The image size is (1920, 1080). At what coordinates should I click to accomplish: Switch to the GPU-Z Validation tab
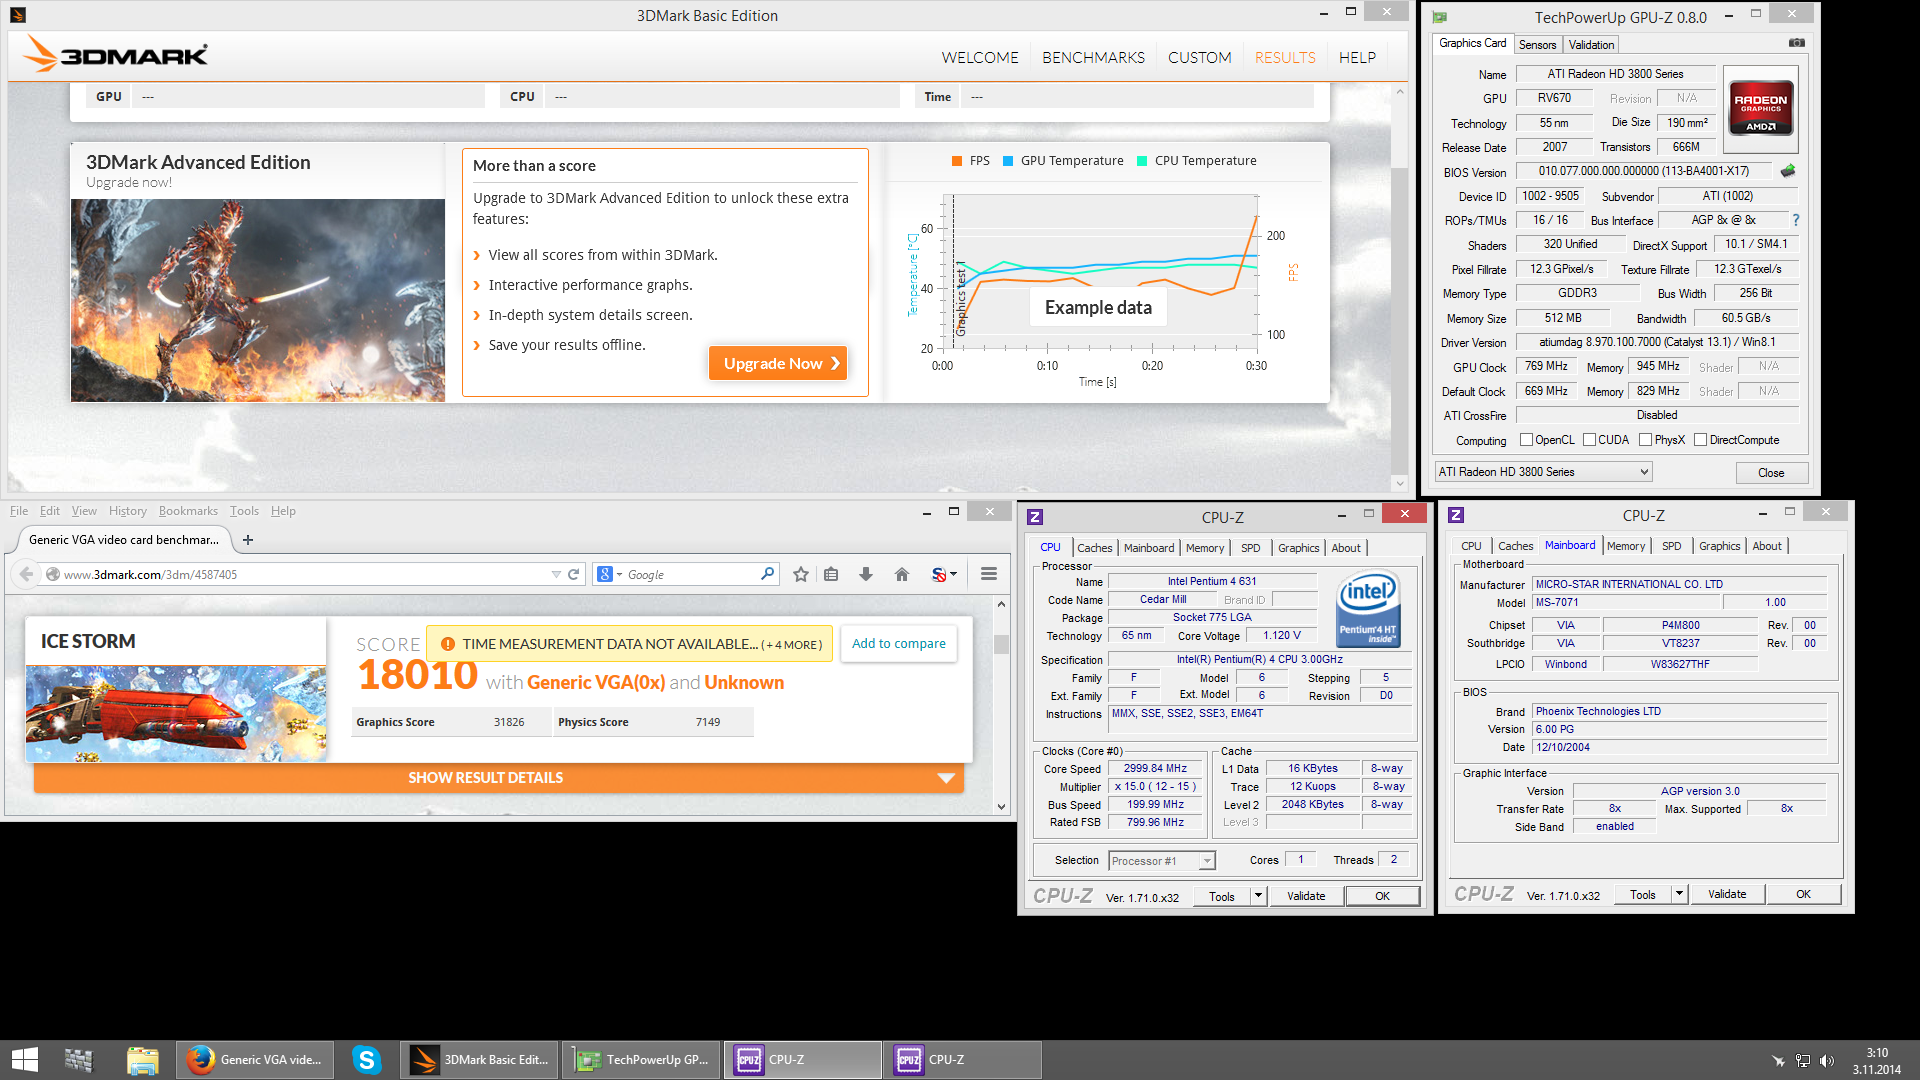tap(1591, 45)
